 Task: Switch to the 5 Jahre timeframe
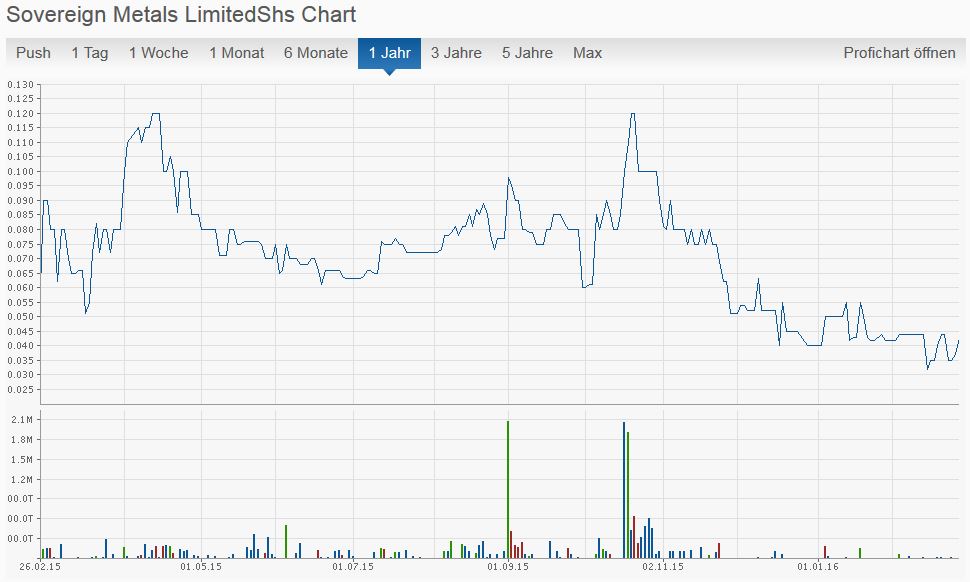click(527, 53)
